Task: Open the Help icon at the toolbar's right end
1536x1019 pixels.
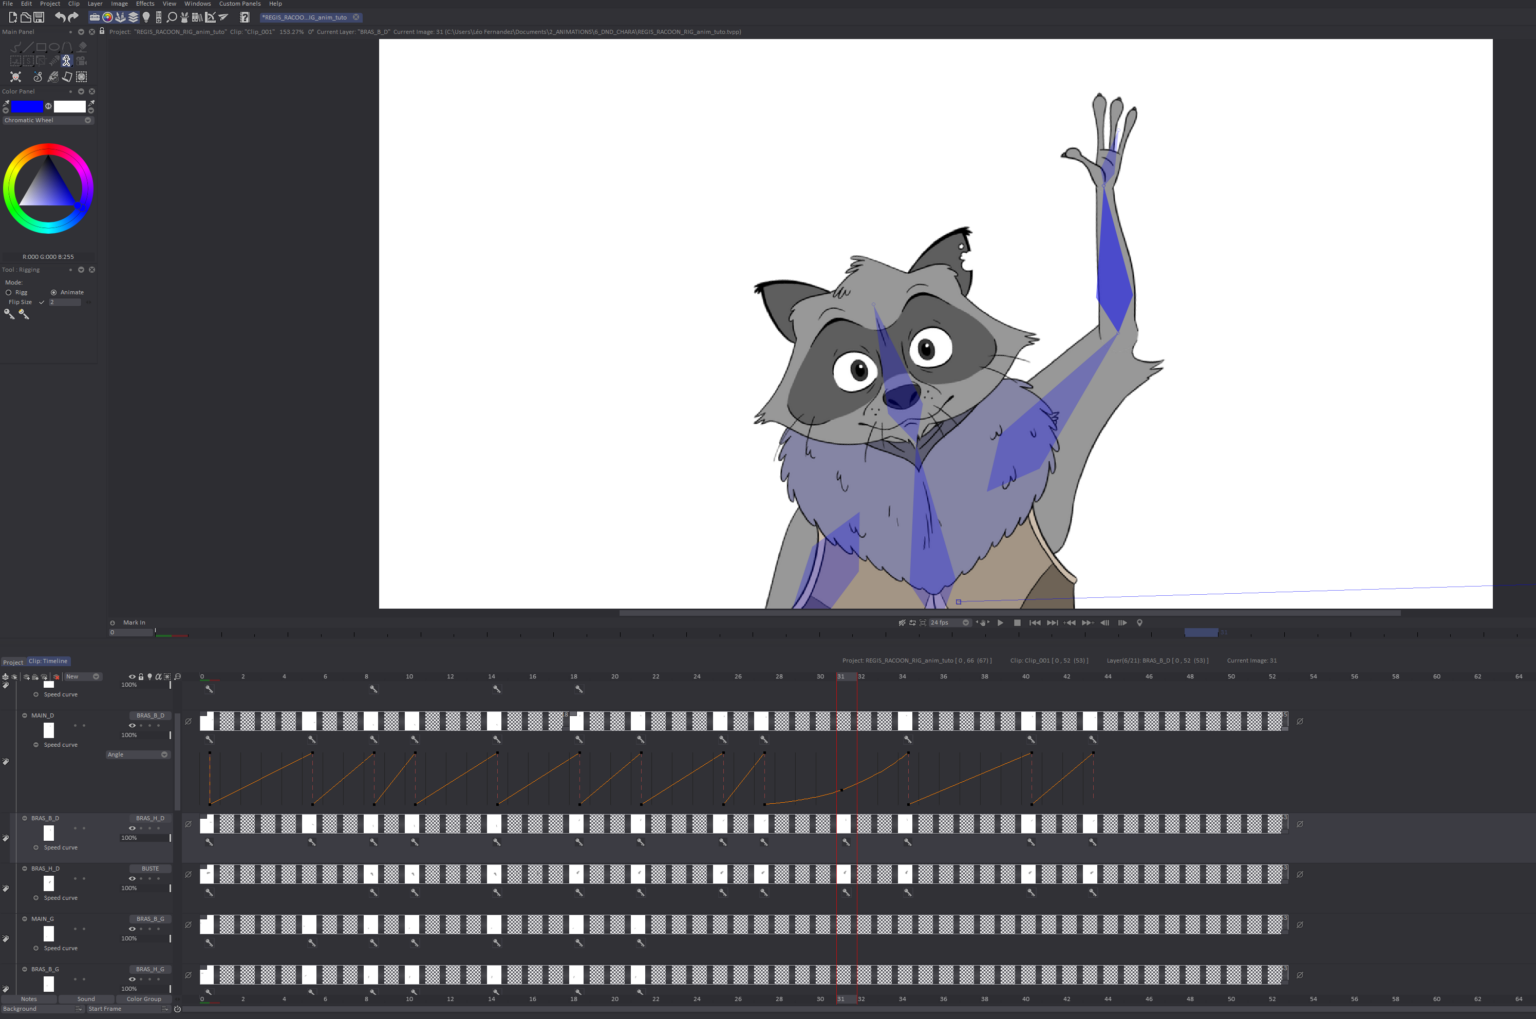Action: point(245,17)
